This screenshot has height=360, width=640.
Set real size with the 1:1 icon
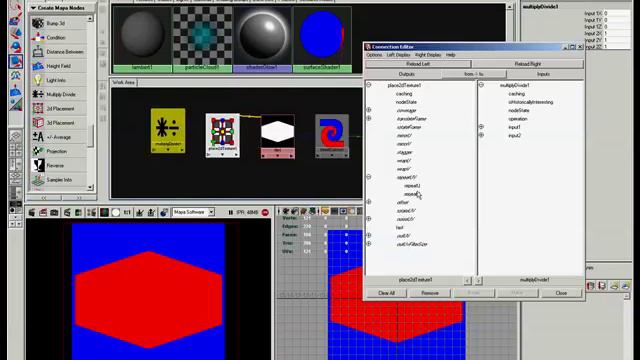127,212
